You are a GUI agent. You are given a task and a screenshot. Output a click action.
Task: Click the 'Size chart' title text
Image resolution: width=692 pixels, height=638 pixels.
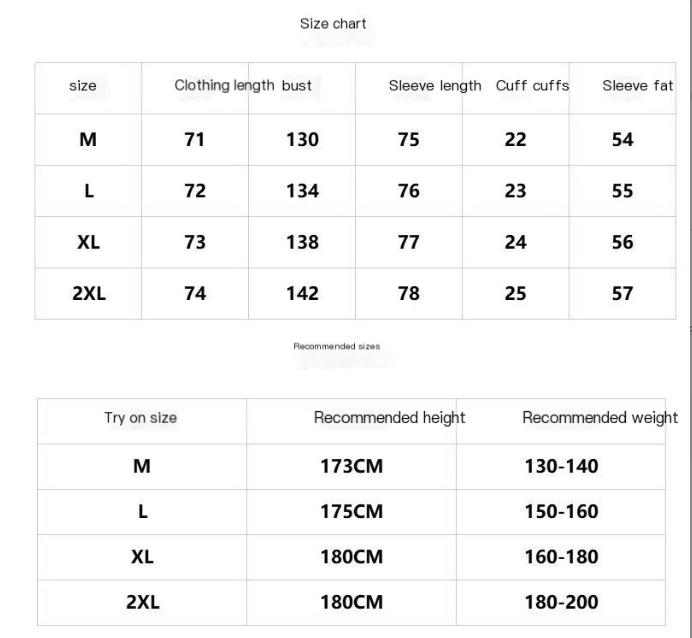pos(333,24)
